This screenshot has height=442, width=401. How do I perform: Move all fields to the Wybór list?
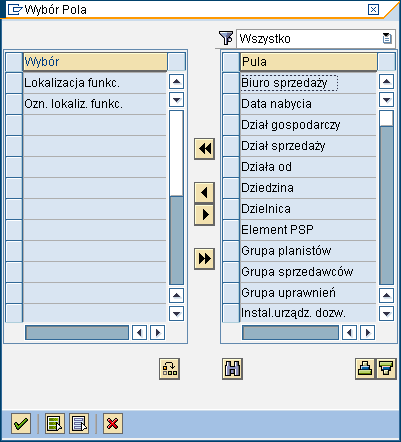coord(204,149)
